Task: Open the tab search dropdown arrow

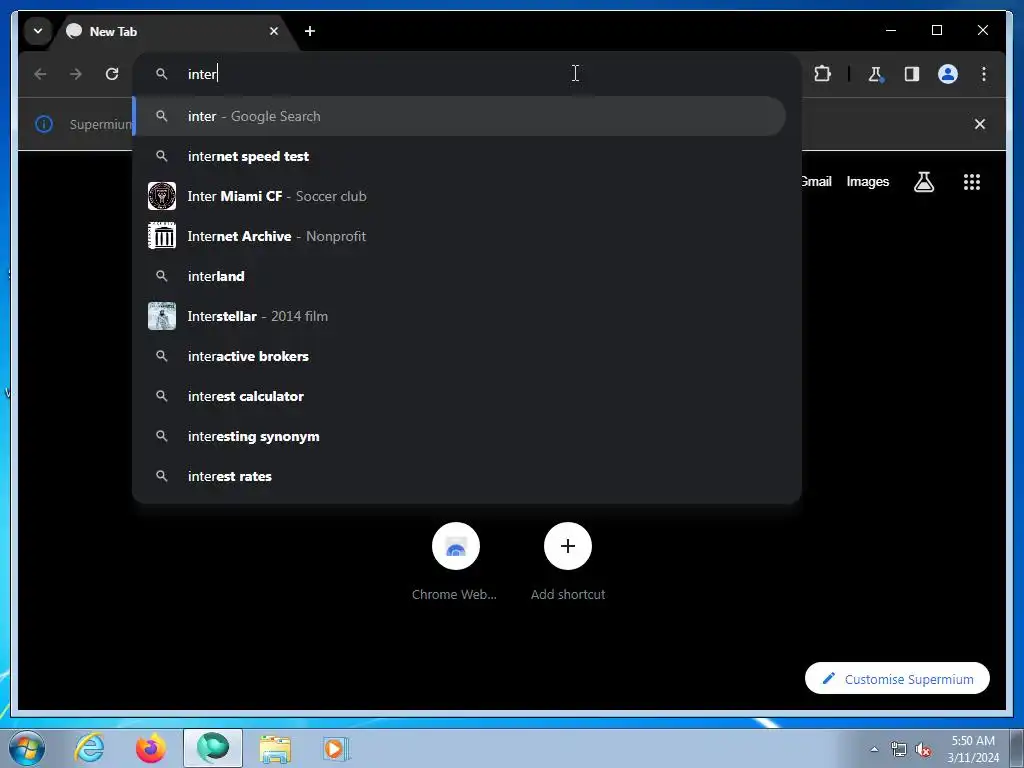Action: click(x=38, y=31)
